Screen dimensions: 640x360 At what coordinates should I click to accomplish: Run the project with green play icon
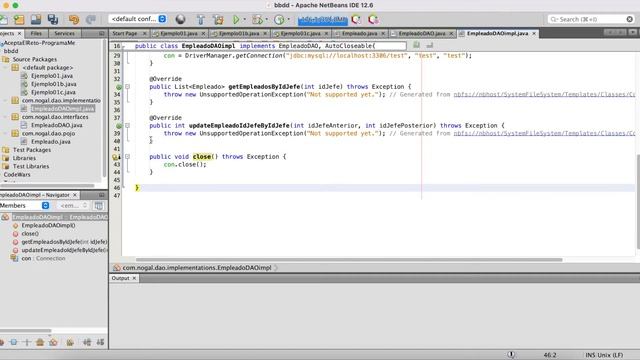236,19
